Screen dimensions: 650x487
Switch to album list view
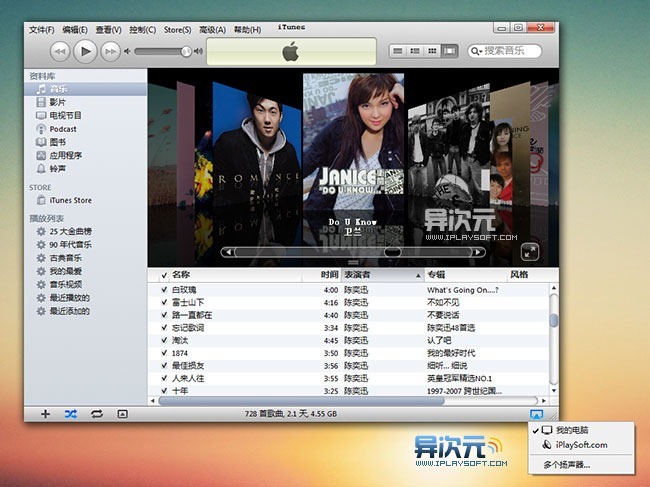tap(415, 51)
